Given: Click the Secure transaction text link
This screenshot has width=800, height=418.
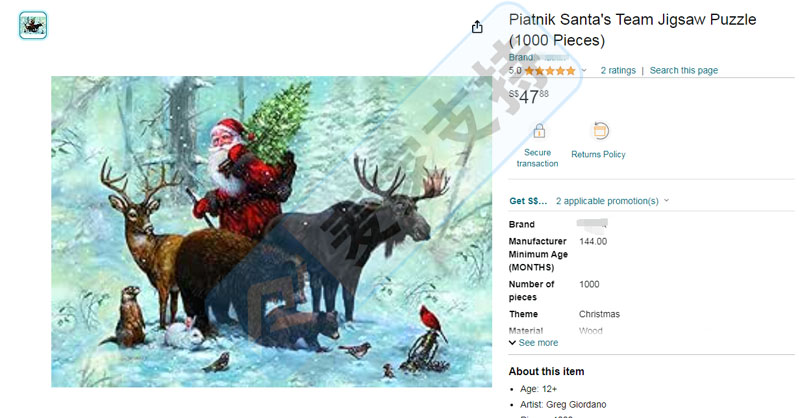Looking at the screenshot, I should [x=537, y=158].
